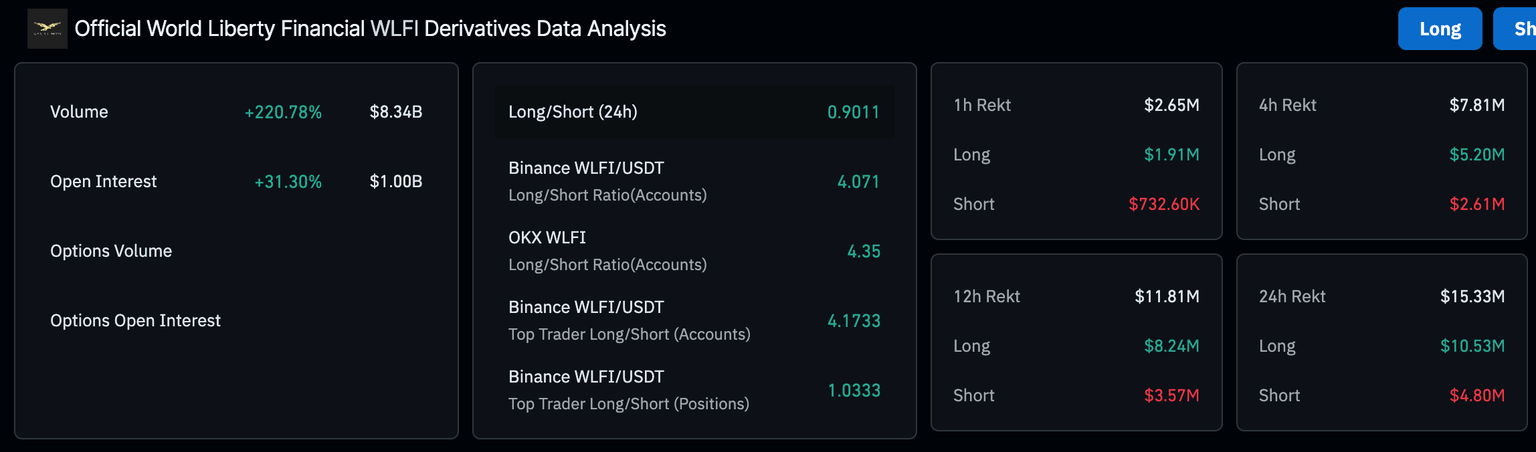The image size is (1536, 452).
Task: Click the $15.33M 24h Rekt total
Action: [1472, 296]
